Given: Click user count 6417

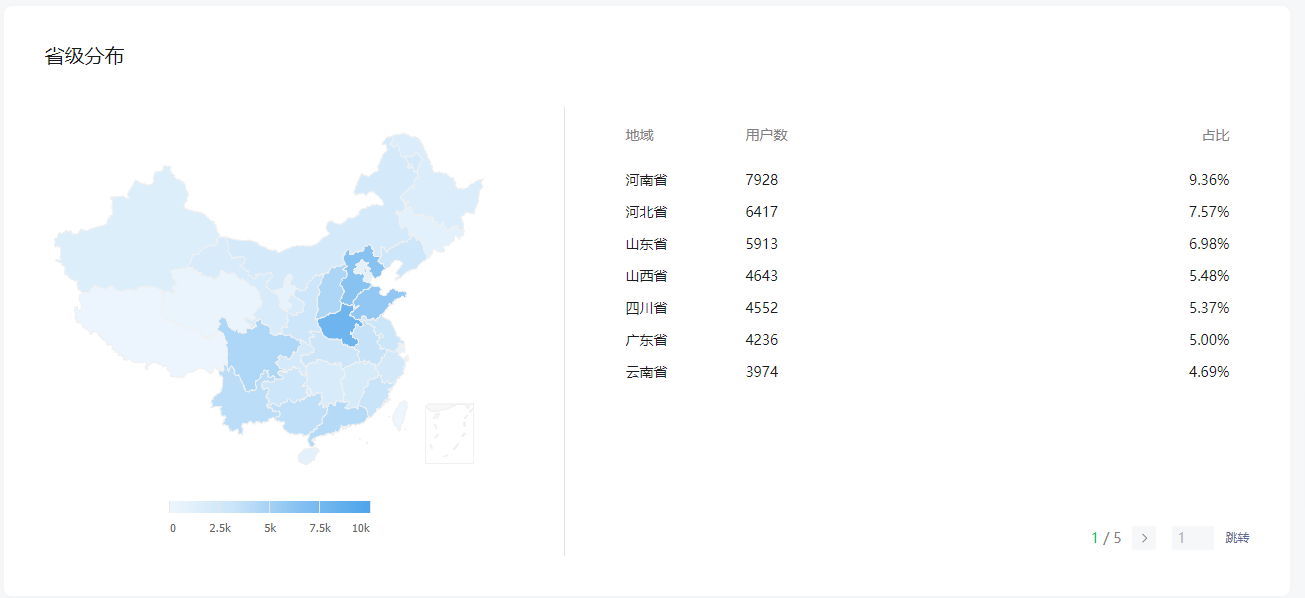Looking at the screenshot, I should pos(762,212).
